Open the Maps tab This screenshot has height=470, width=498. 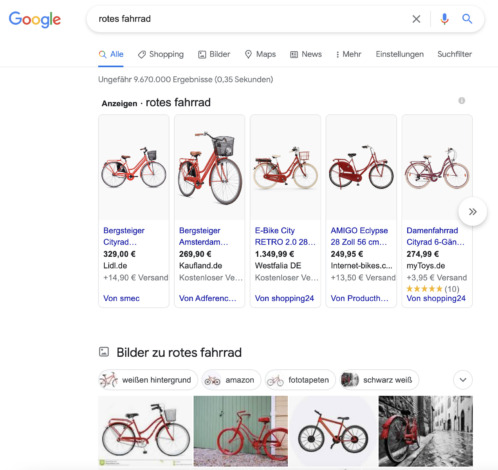click(x=260, y=54)
